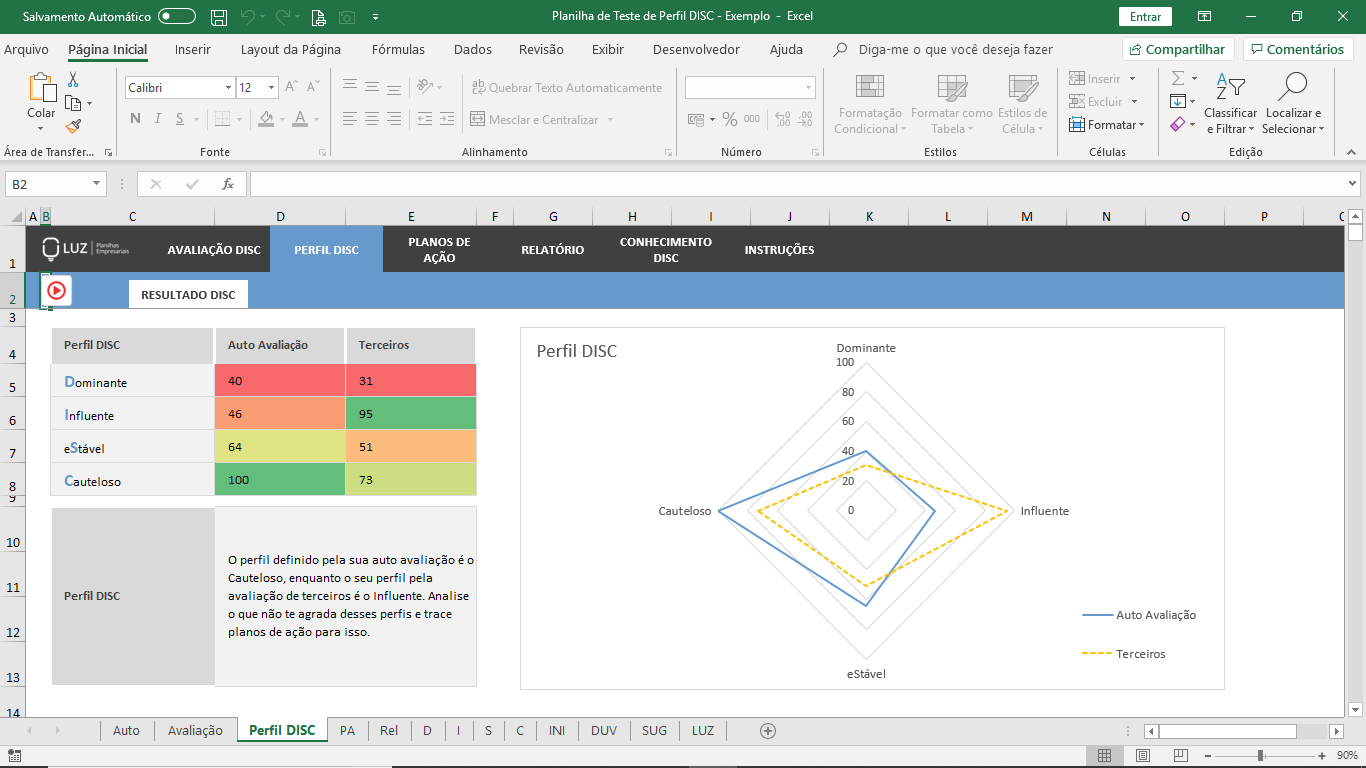Open the font size dropdown
This screenshot has height=768, width=1366.
tap(271, 88)
